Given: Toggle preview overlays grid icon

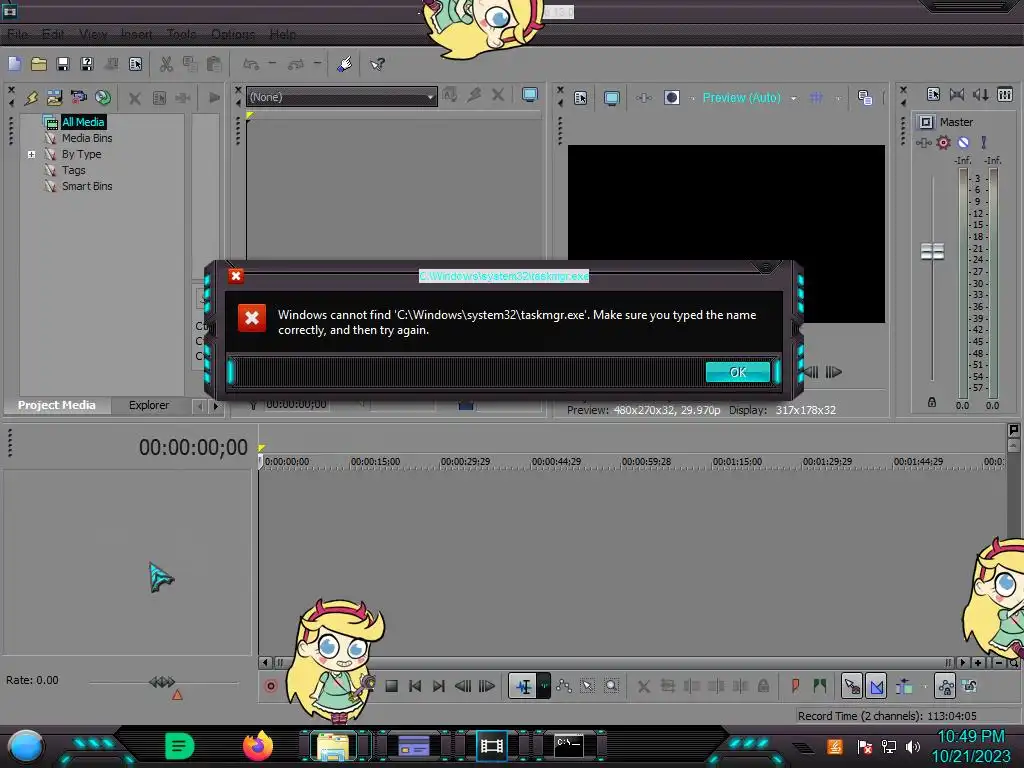Looking at the screenshot, I should (816, 98).
